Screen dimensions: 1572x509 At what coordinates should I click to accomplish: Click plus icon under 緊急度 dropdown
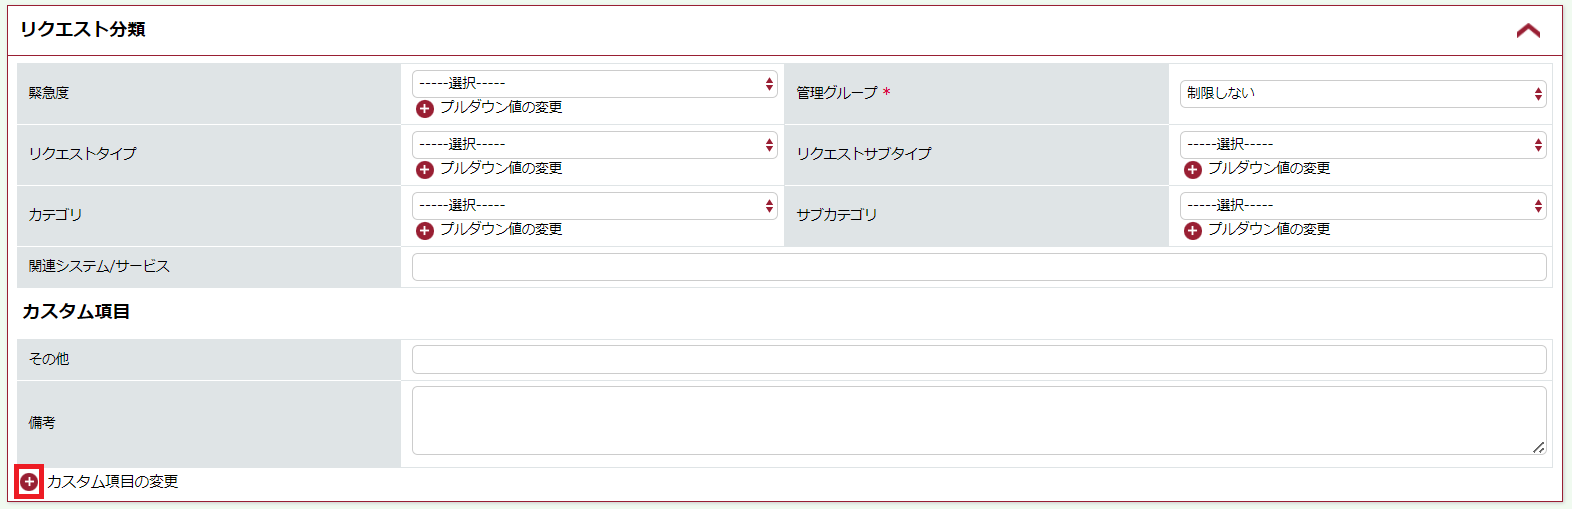coord(425,109)
